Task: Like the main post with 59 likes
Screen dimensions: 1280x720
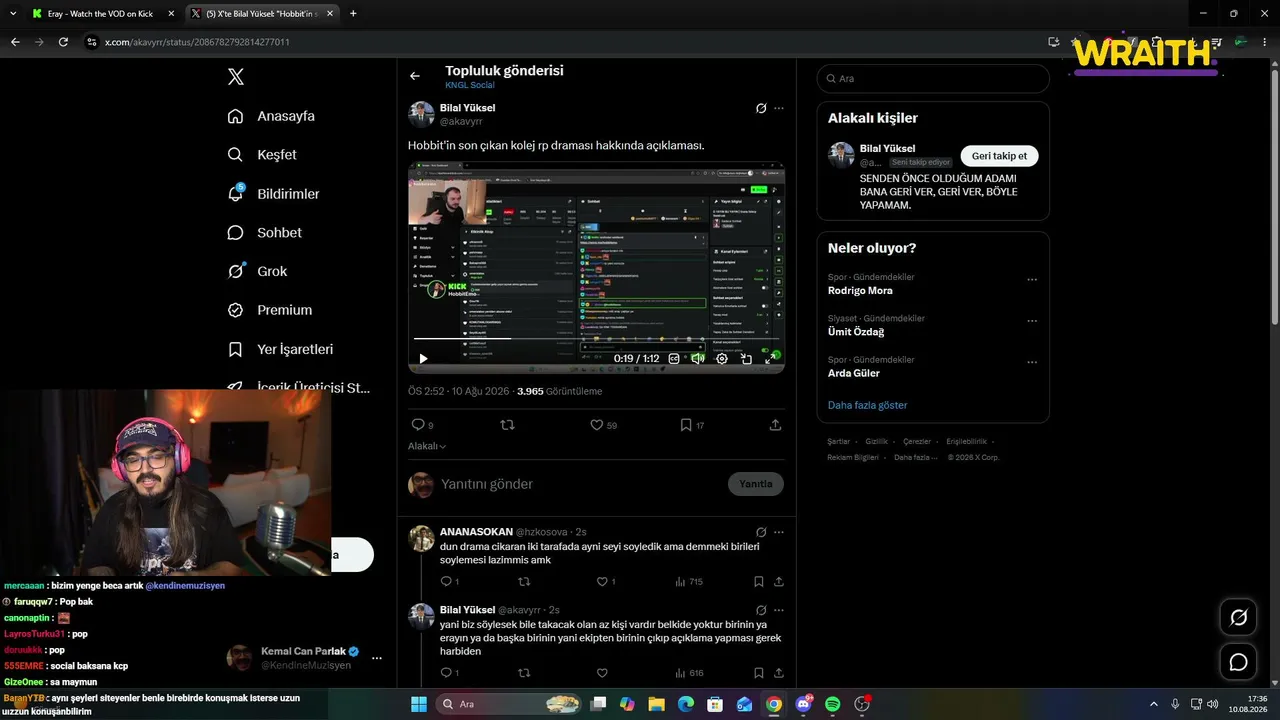Action: coord(603,425)
